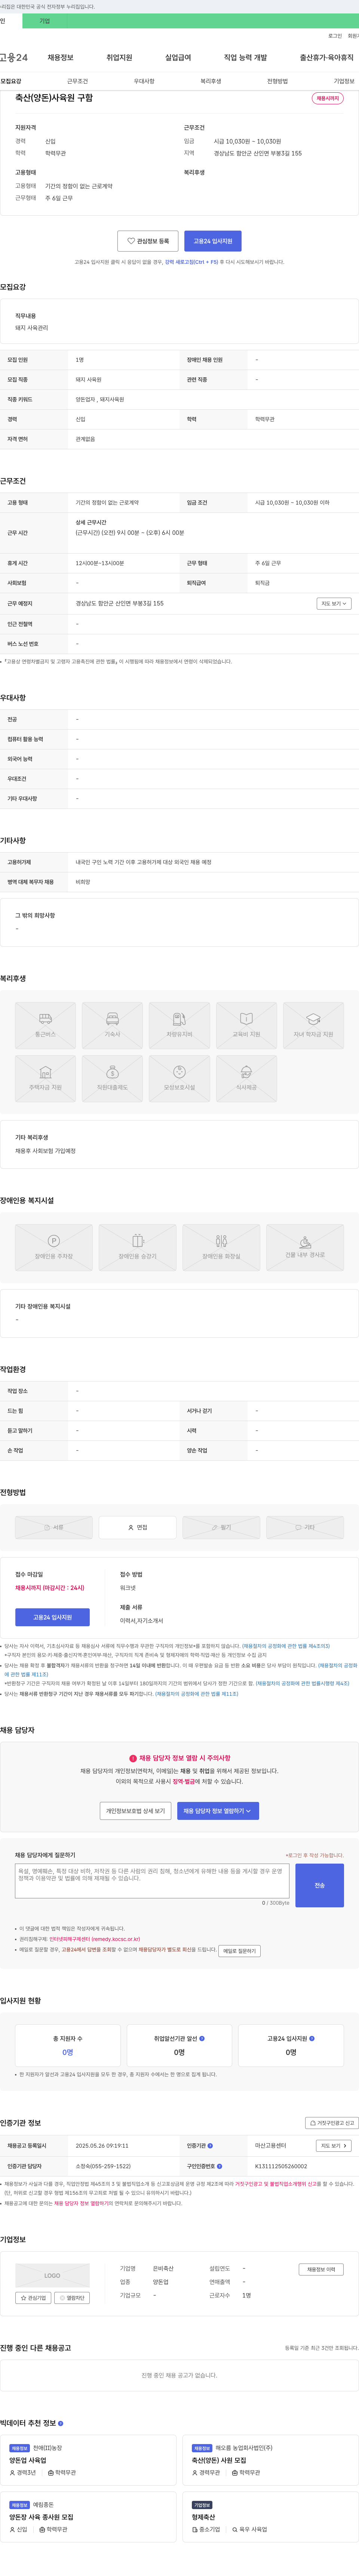Click the 거짓구인광고 신고 button

tap(332, 2123)
